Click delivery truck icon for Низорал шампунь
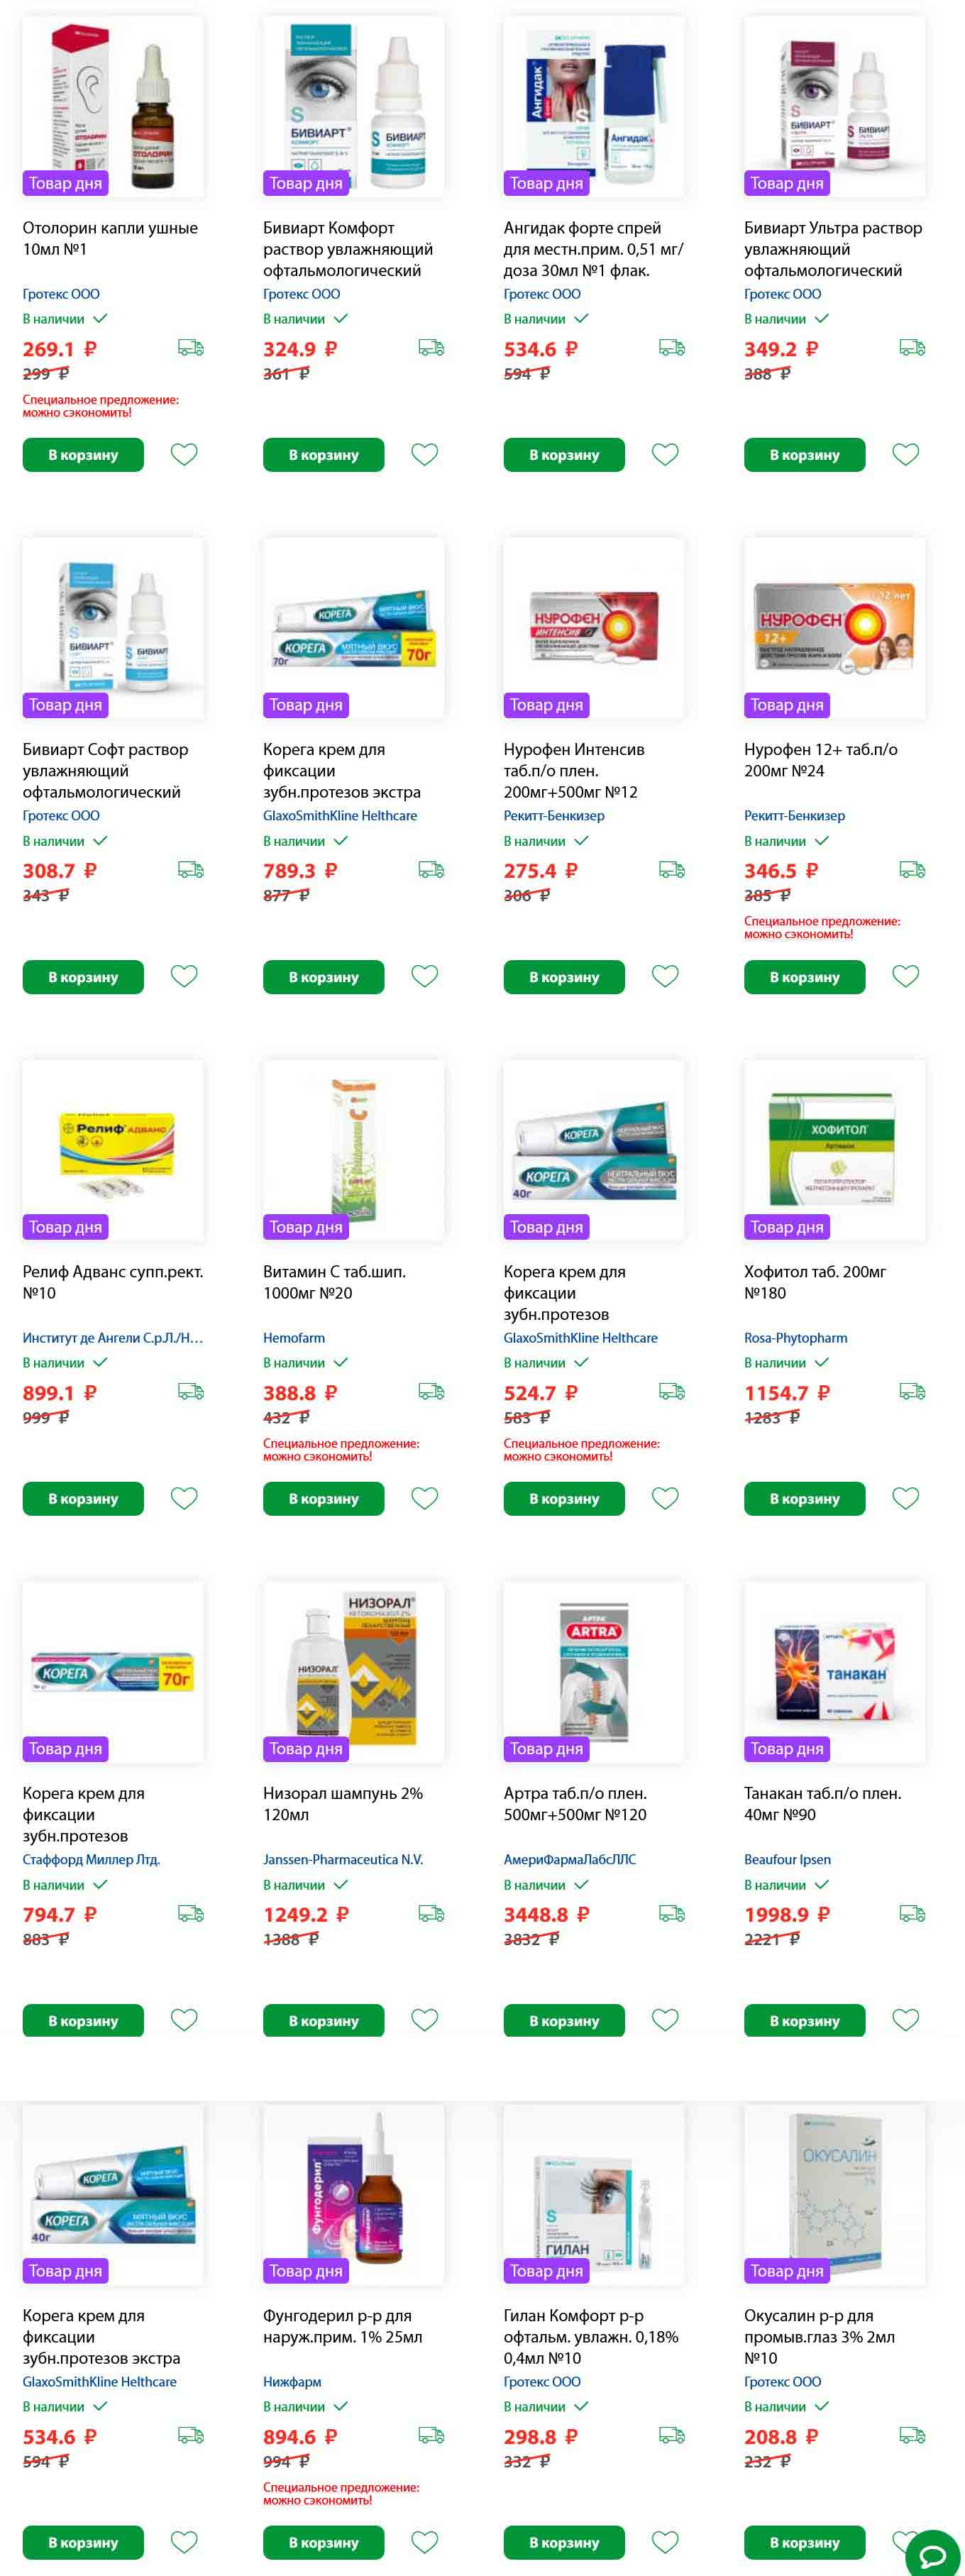This screenshot has height=2576, width=965. 431,1913
